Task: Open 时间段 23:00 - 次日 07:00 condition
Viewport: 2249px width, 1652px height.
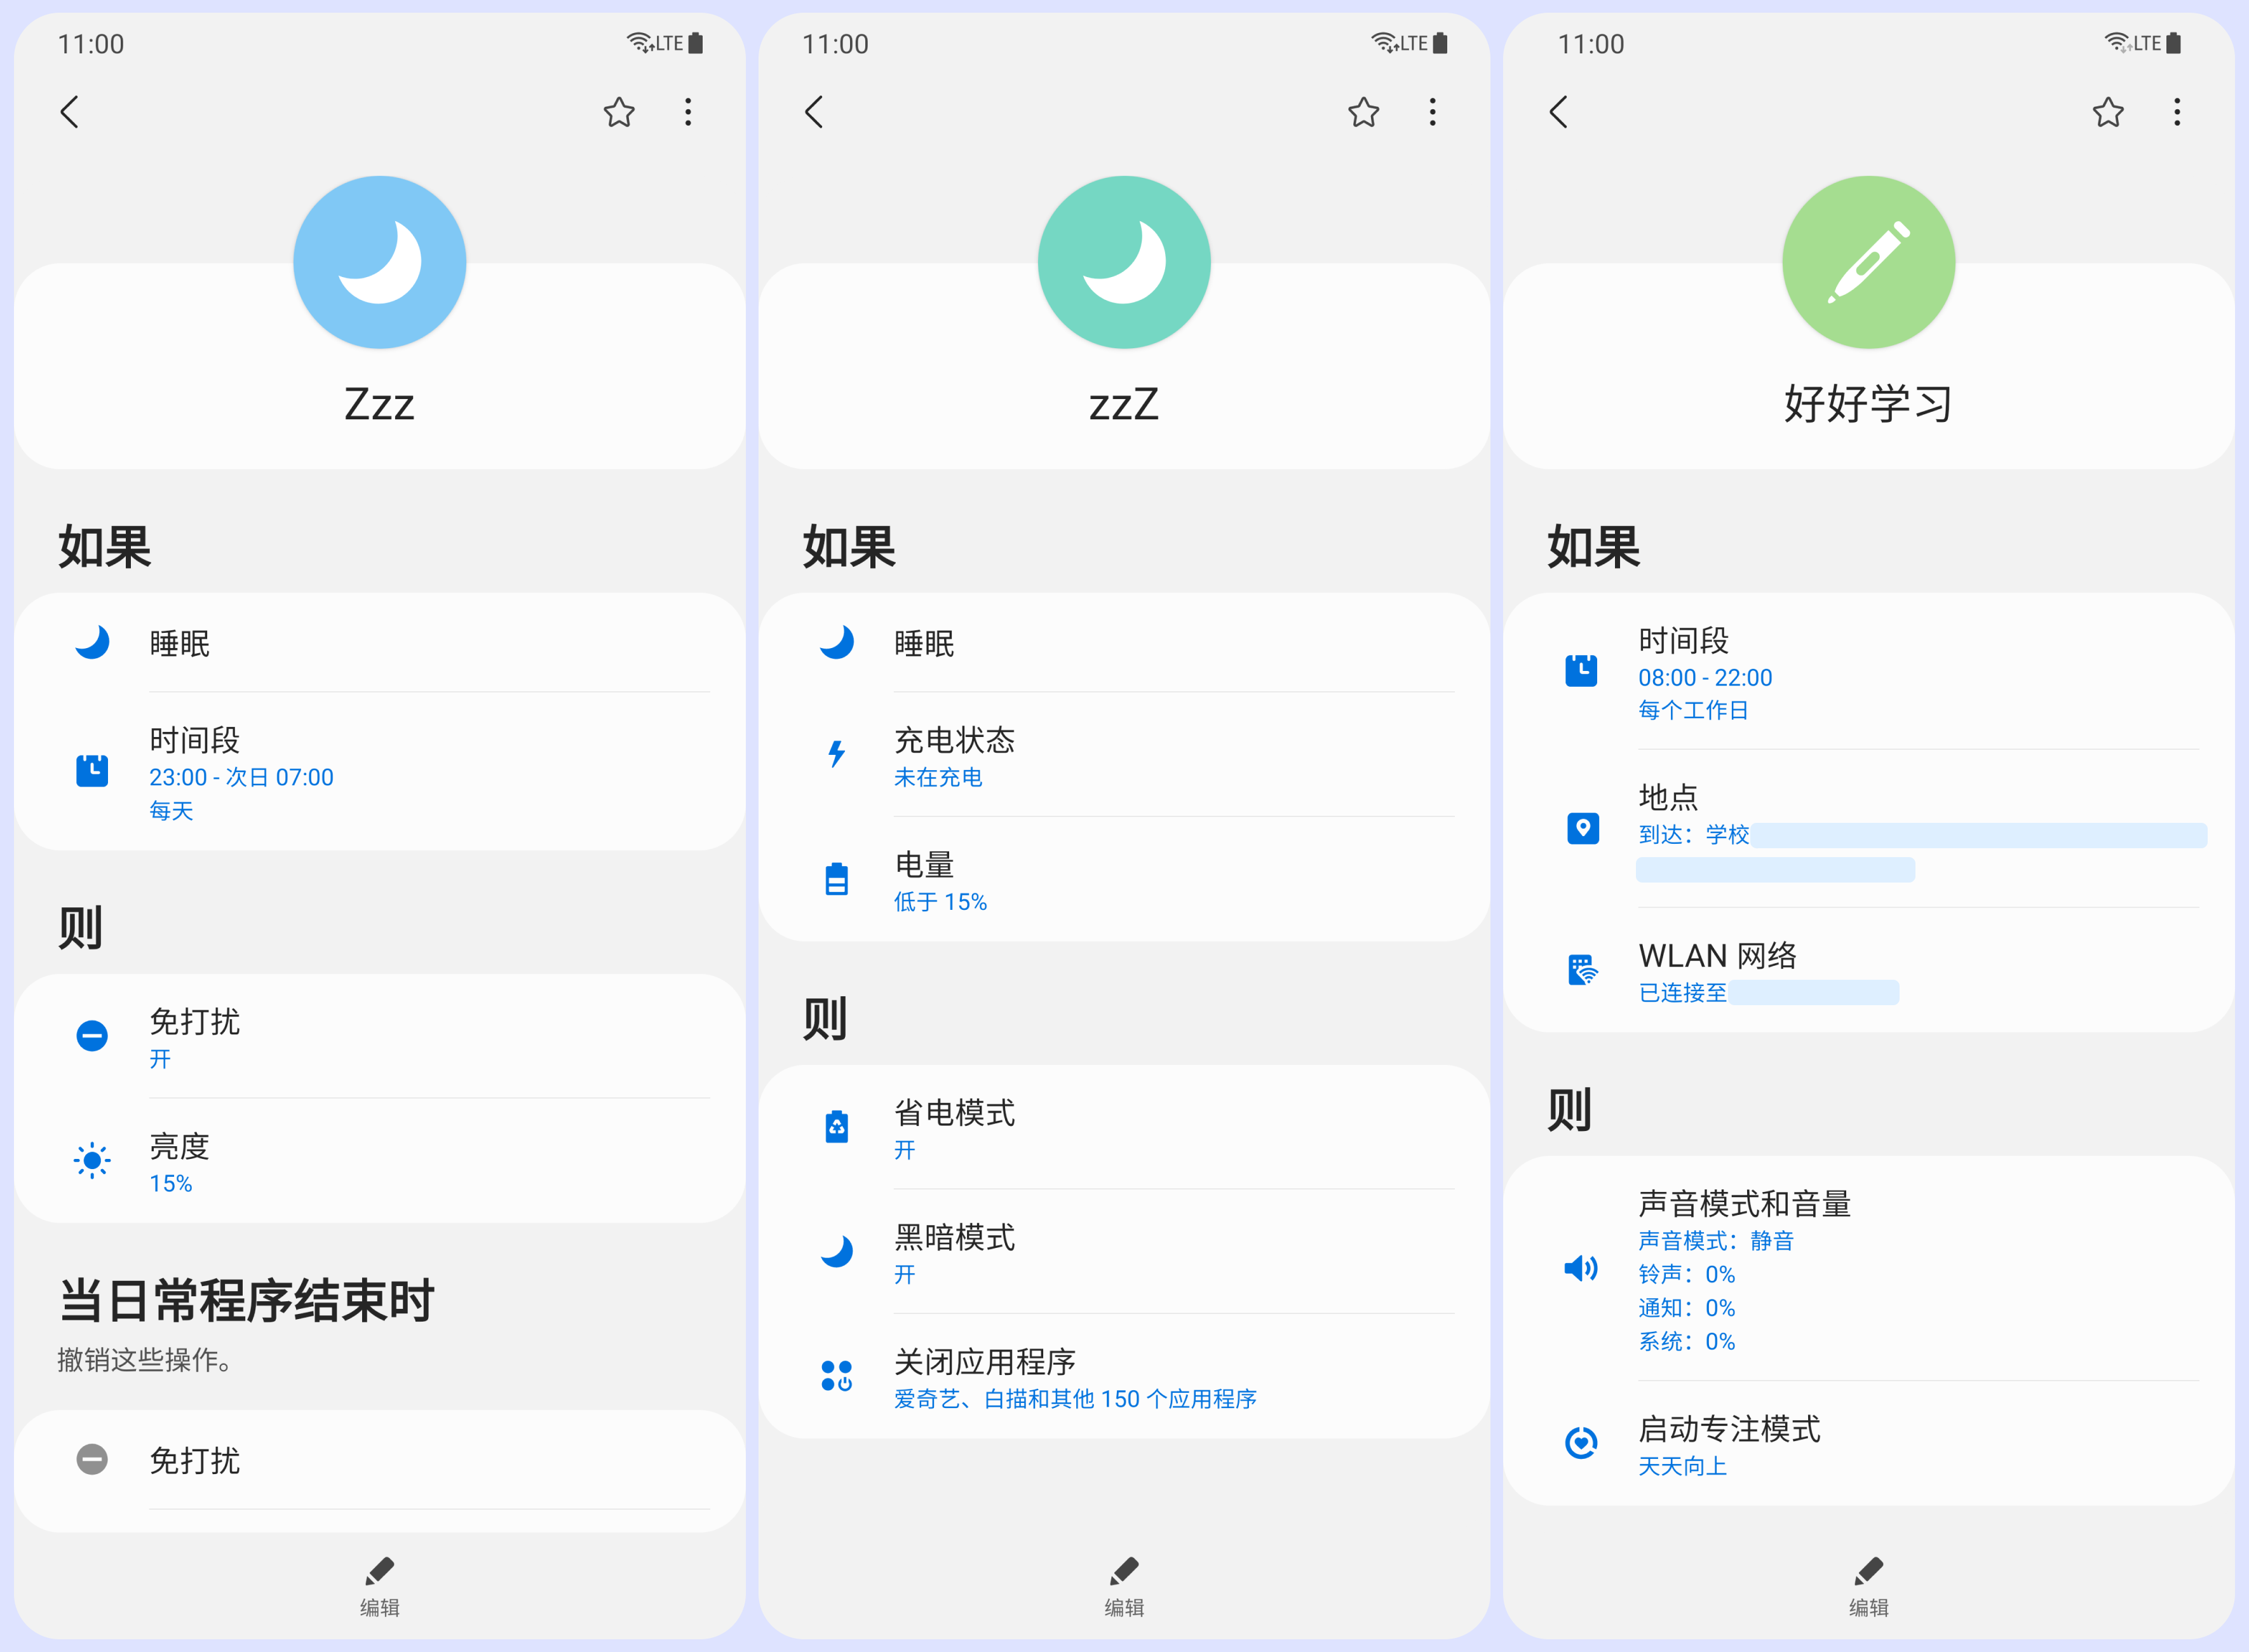Action: click(x=380, y=772)
